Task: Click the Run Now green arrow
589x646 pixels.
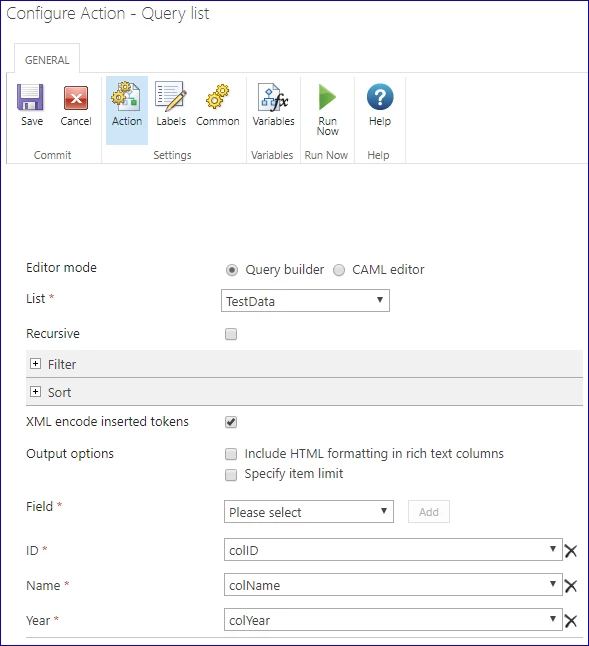Action: tap(327, 97)
